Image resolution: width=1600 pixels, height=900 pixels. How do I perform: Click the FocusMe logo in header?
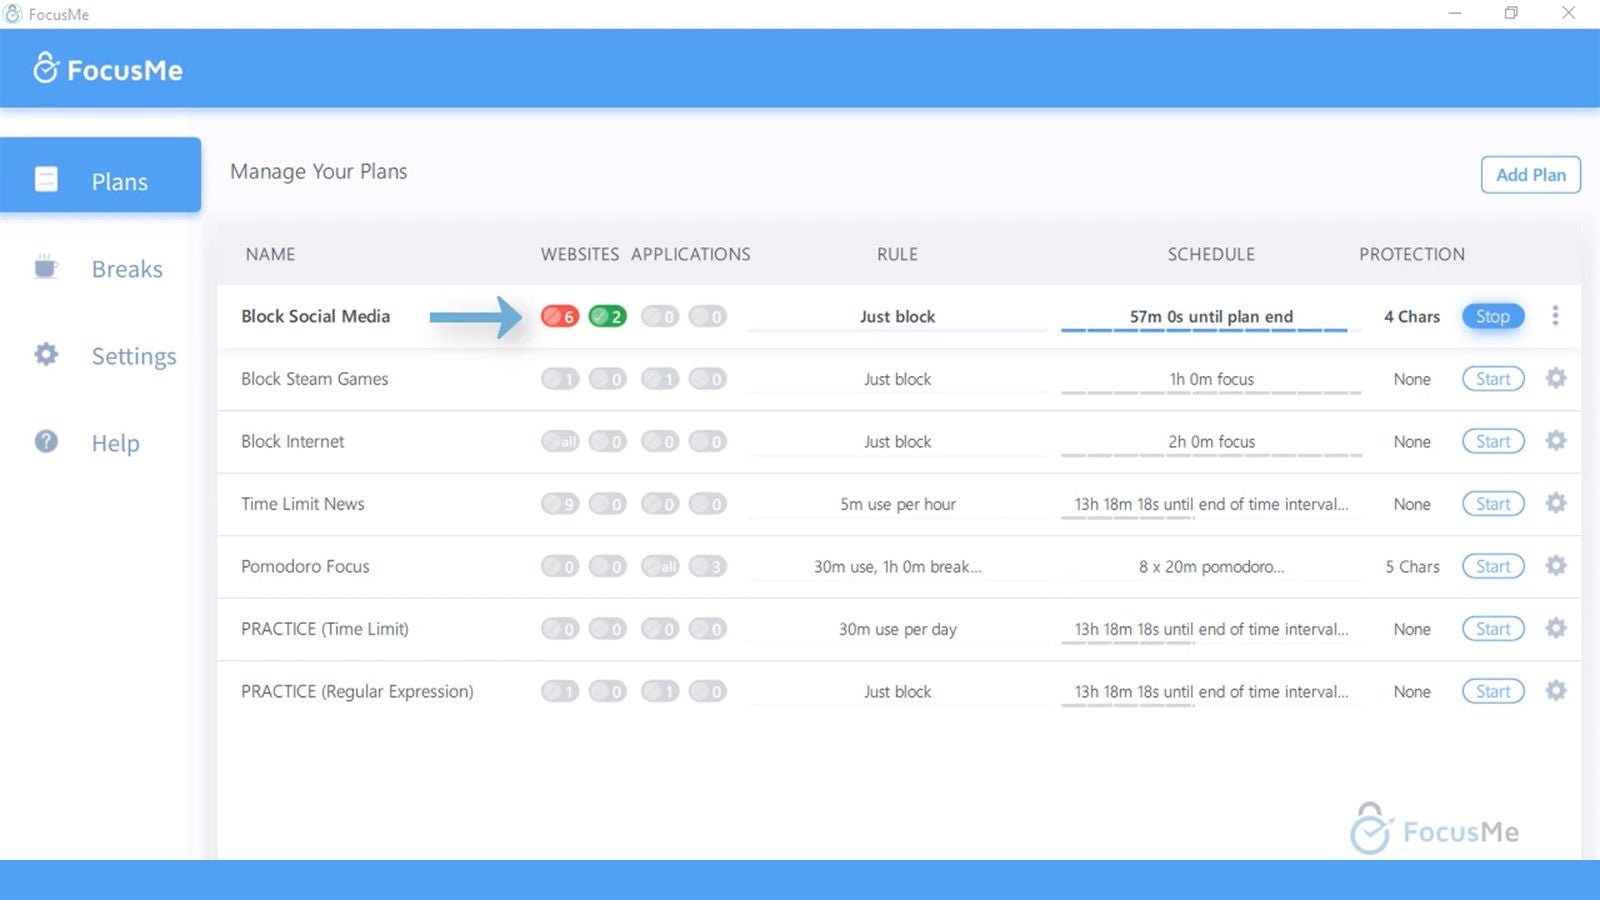coord(108,69)
